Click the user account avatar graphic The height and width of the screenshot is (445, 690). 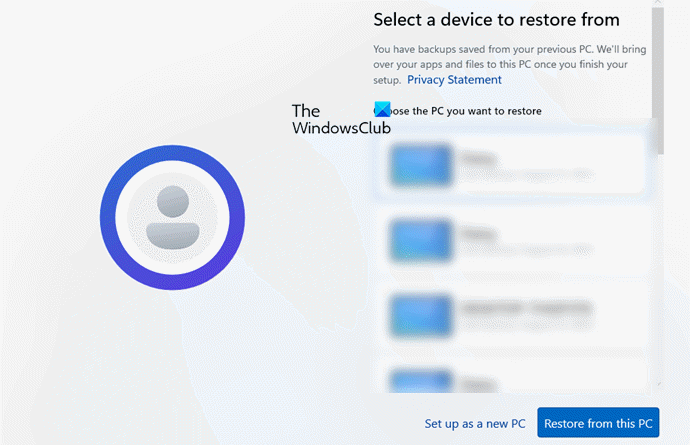point(172,217)
